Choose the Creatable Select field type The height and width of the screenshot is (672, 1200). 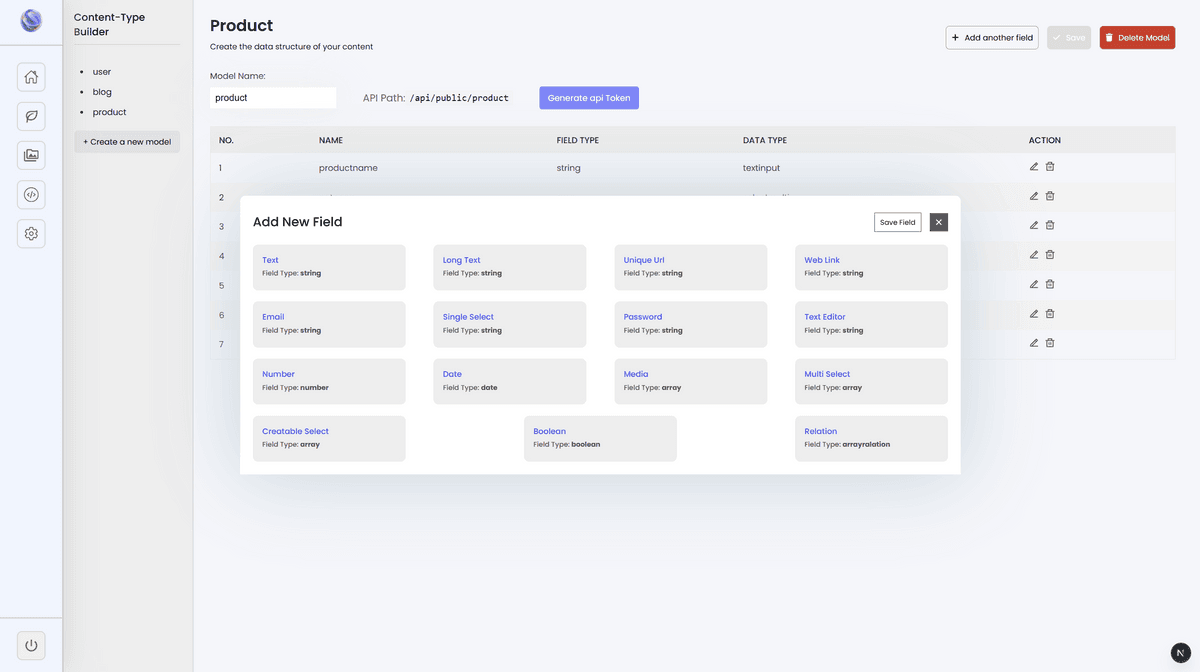point(329,438)
